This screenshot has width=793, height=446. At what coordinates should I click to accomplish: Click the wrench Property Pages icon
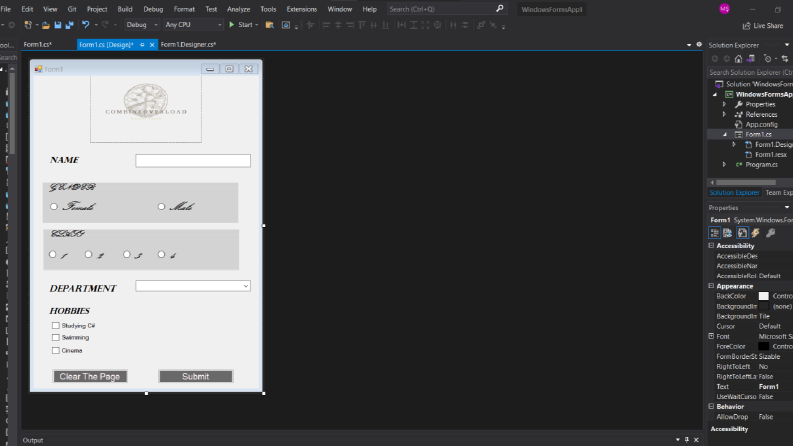click(770, 233)
